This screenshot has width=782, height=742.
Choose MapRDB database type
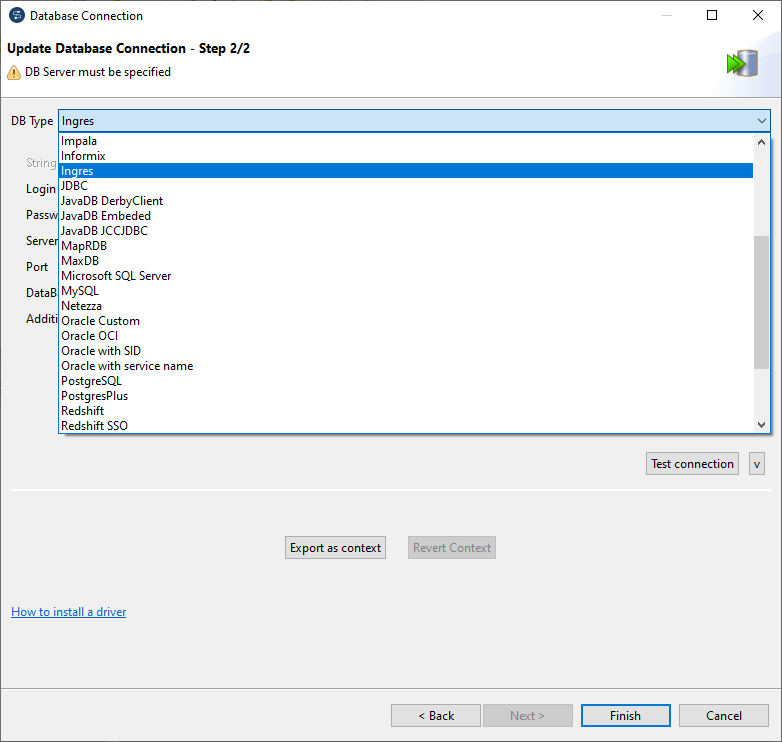pos(405,246)
